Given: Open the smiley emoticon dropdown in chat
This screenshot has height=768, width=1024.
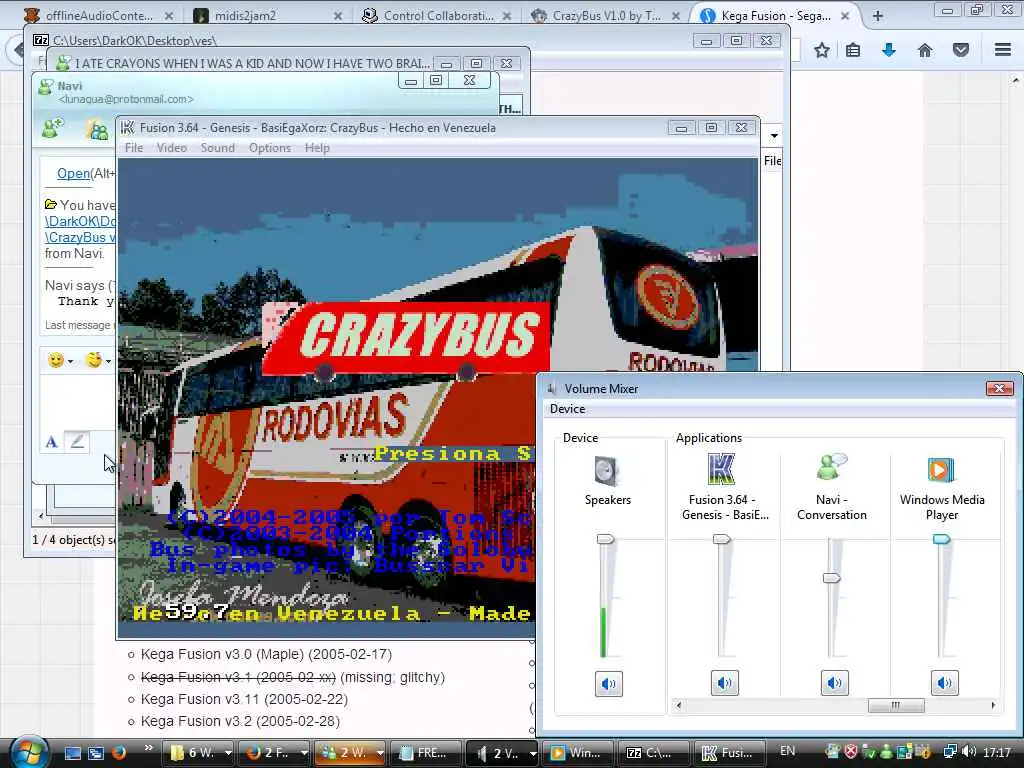Looking at the screenshot, I should [x=70, y=361].
